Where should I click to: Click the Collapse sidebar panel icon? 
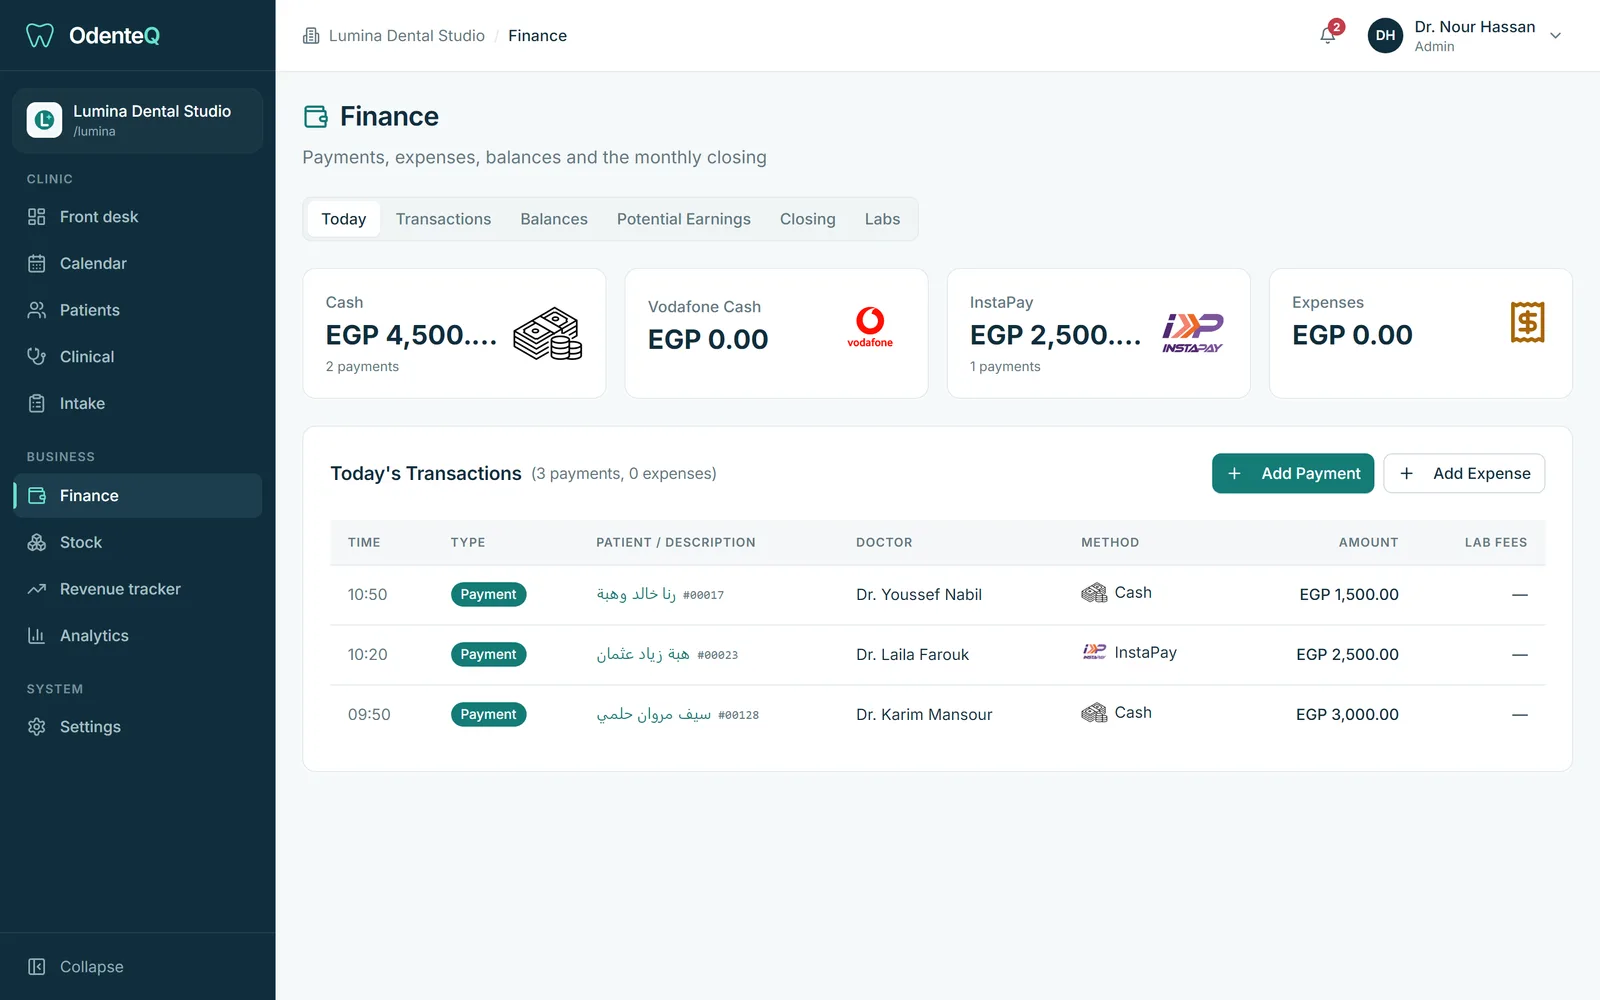tap(37, 967)
